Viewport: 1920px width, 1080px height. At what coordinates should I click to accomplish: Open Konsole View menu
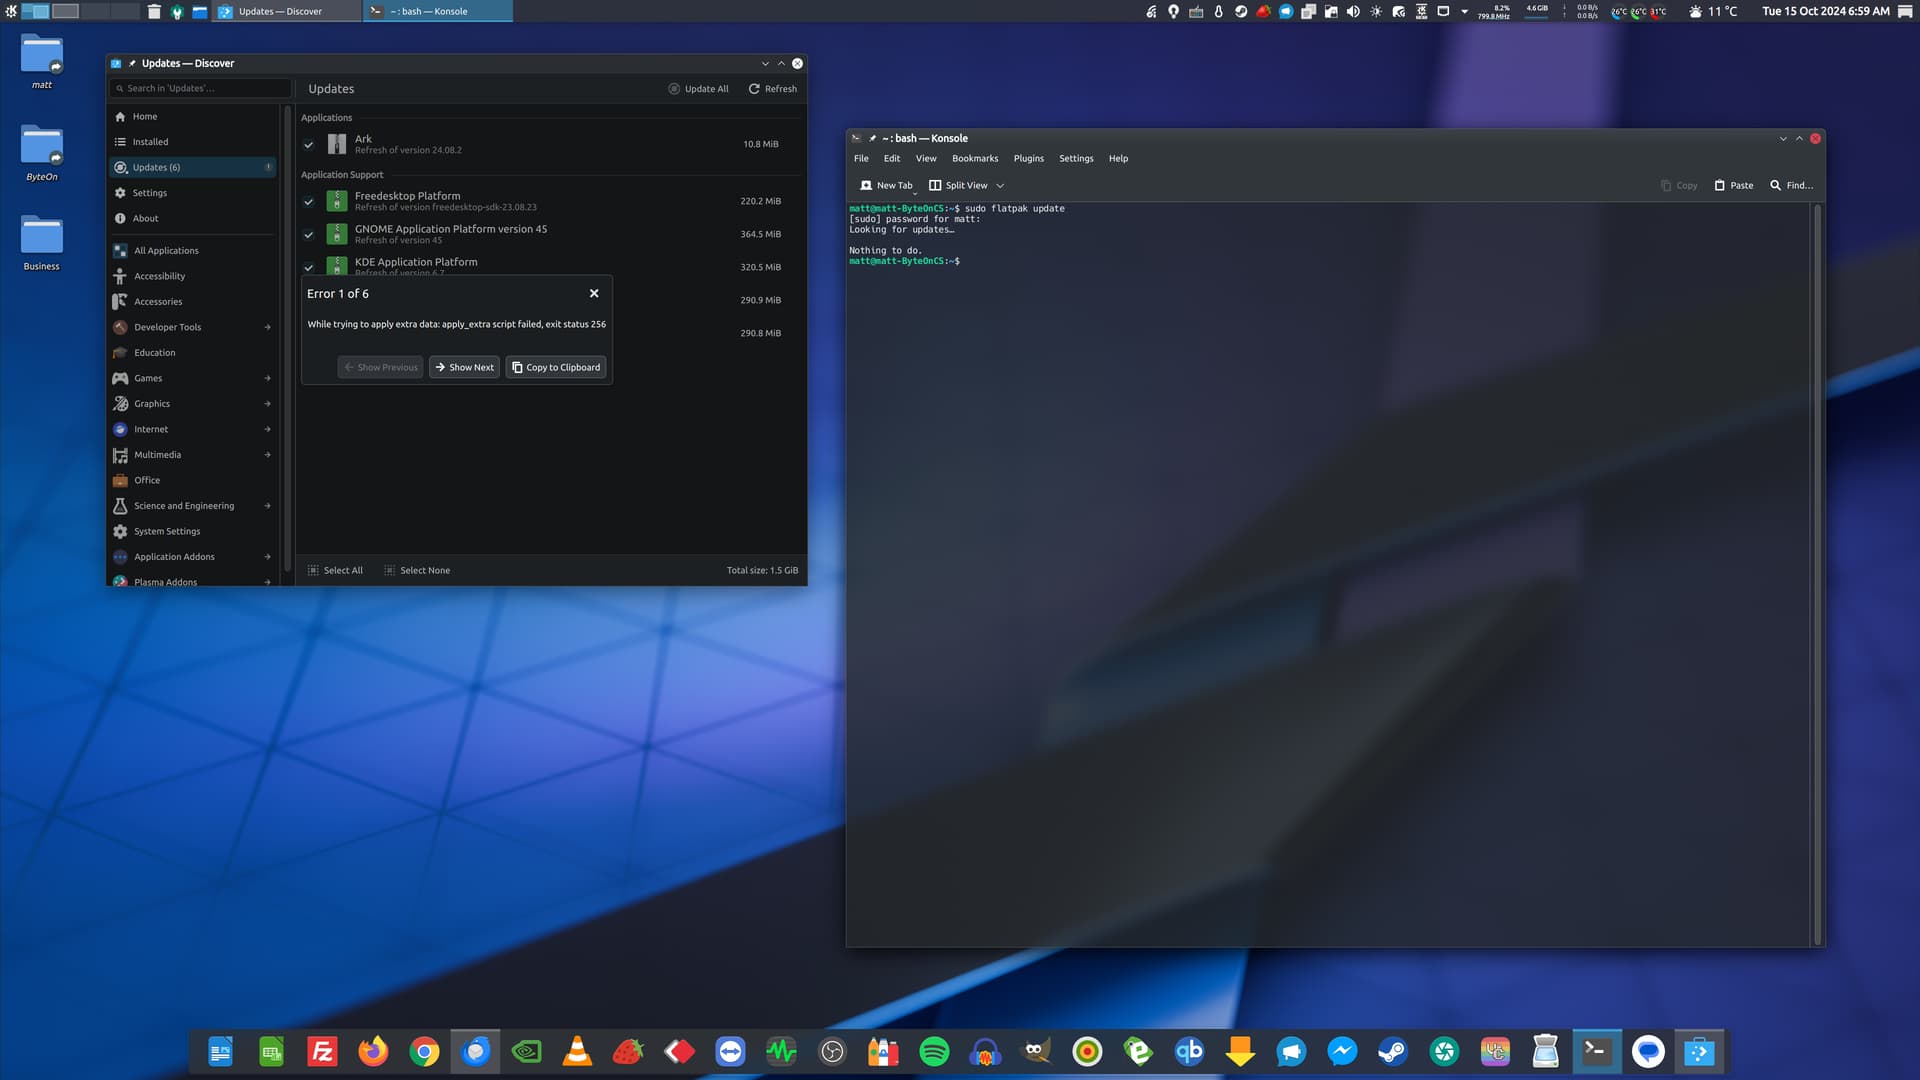(x=926, y=158)
